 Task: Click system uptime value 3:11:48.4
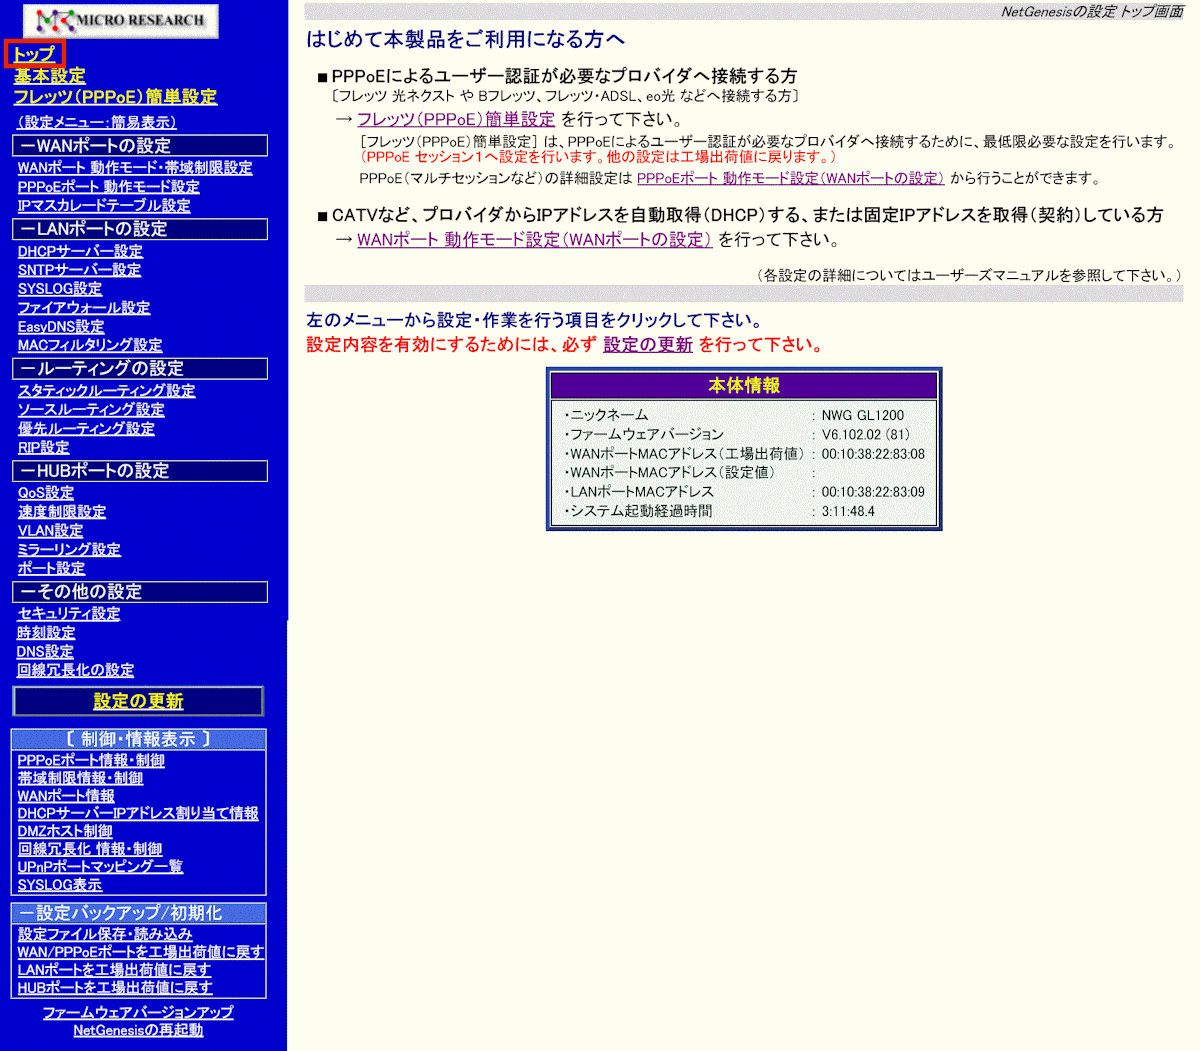[848, 511]
